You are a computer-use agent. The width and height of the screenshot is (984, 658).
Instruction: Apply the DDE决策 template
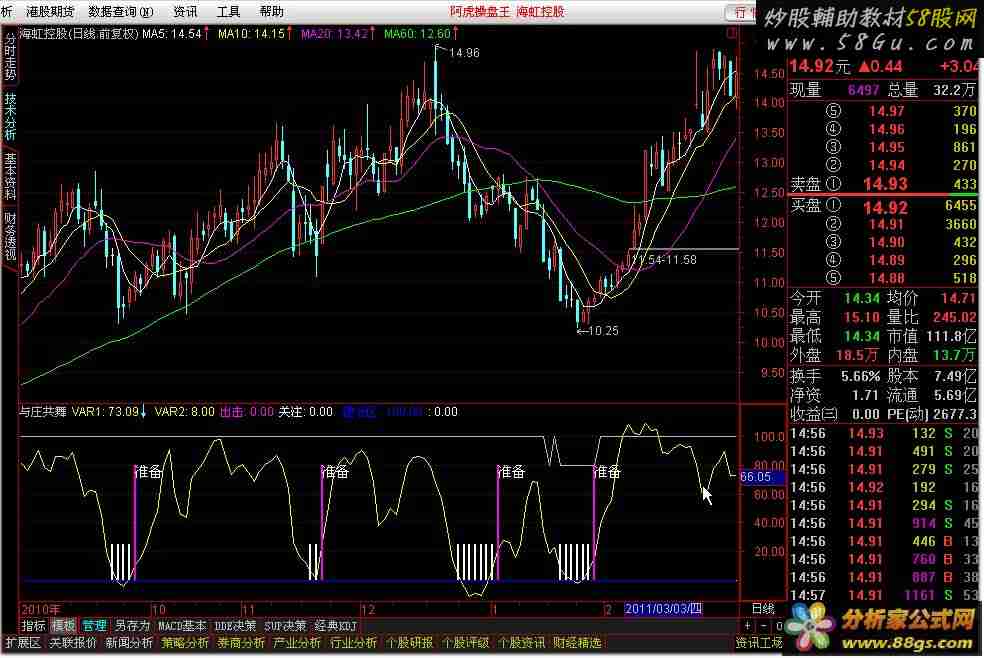[235, 625]
